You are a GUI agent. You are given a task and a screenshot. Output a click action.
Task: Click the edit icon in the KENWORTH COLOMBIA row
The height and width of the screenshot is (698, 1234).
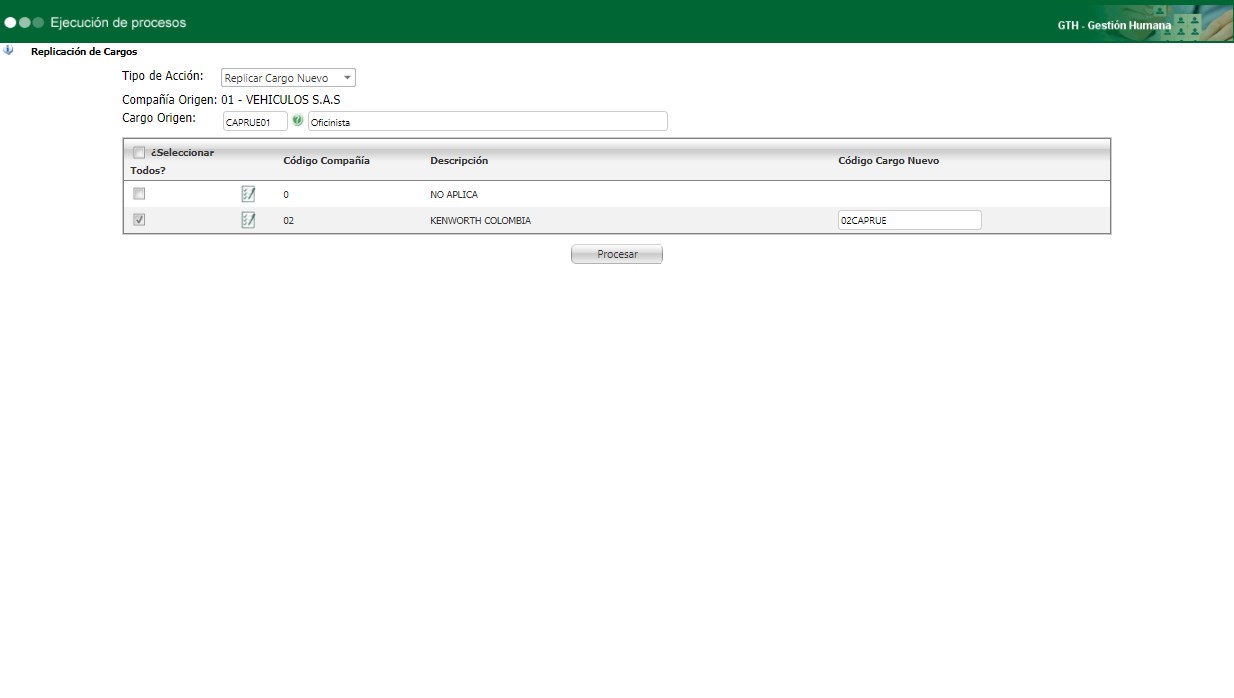click(x=248, y=220)
